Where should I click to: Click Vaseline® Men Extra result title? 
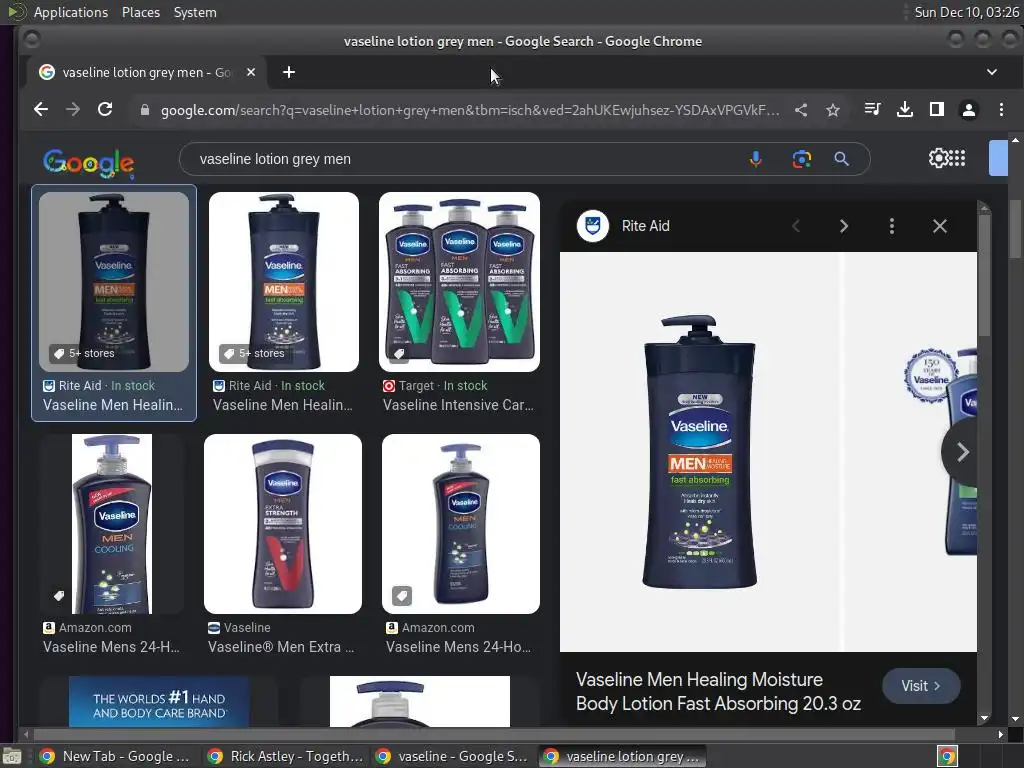click(281, 647)
